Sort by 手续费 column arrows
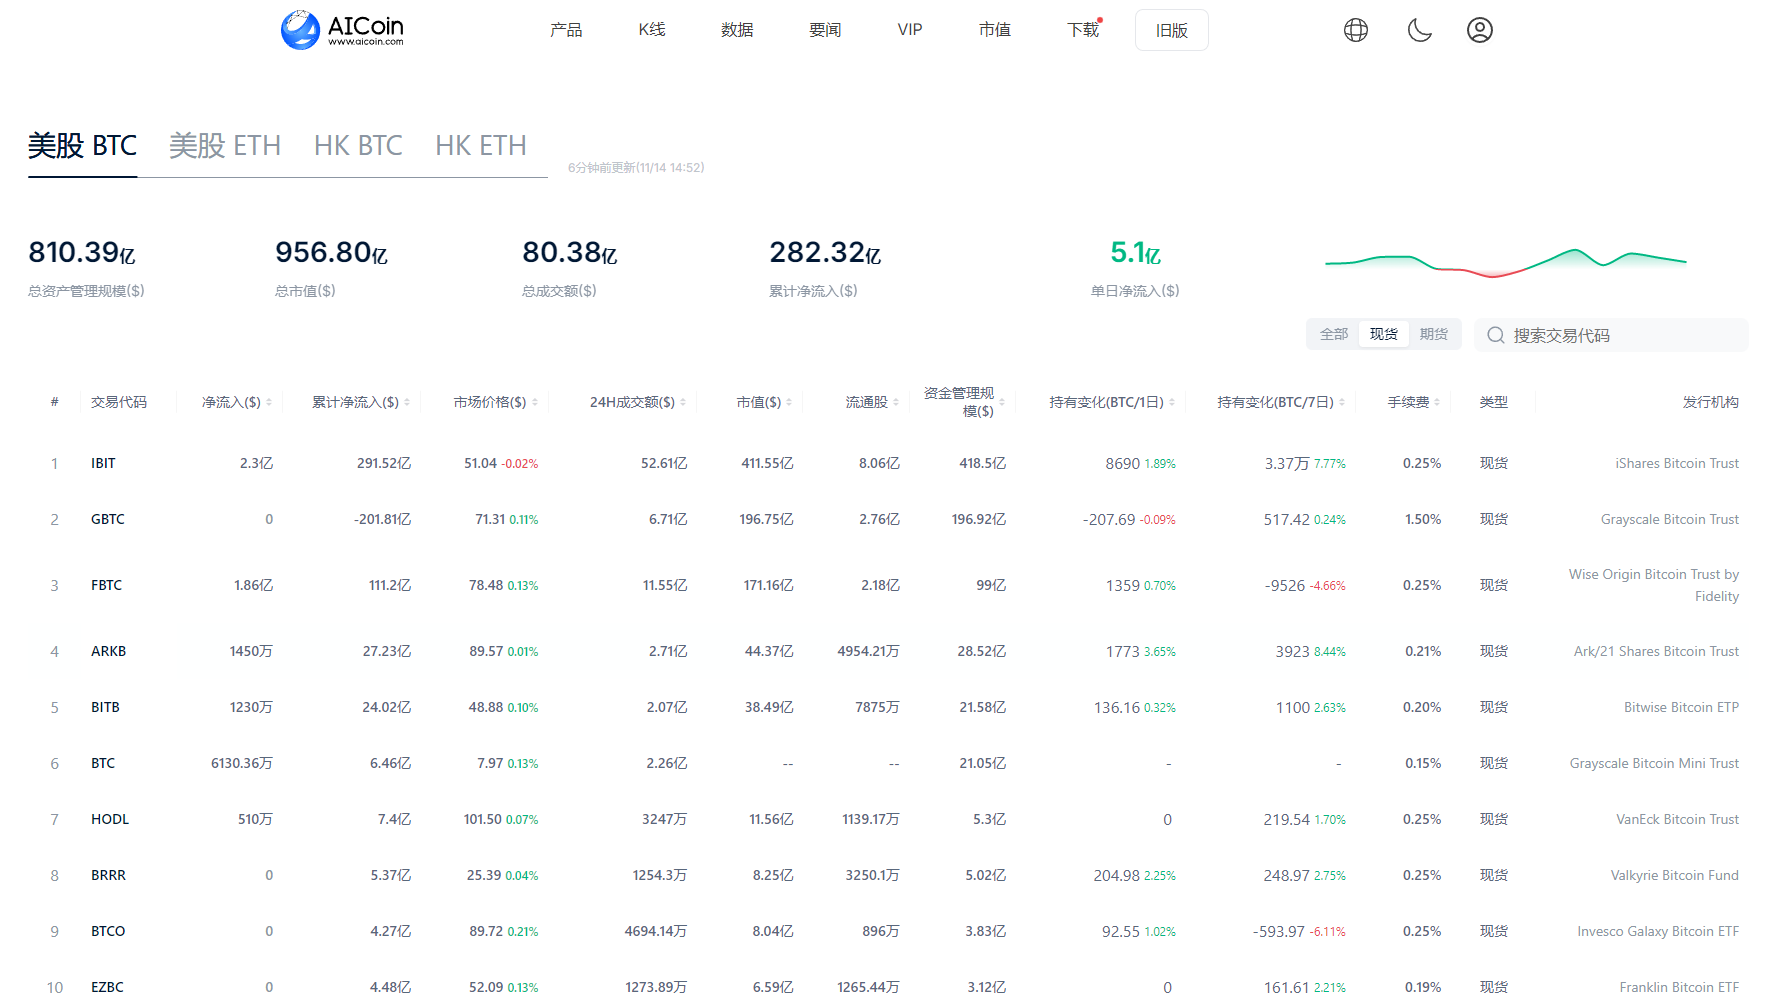This screenshot has width=1778, height=1008. pos(1437,402)
